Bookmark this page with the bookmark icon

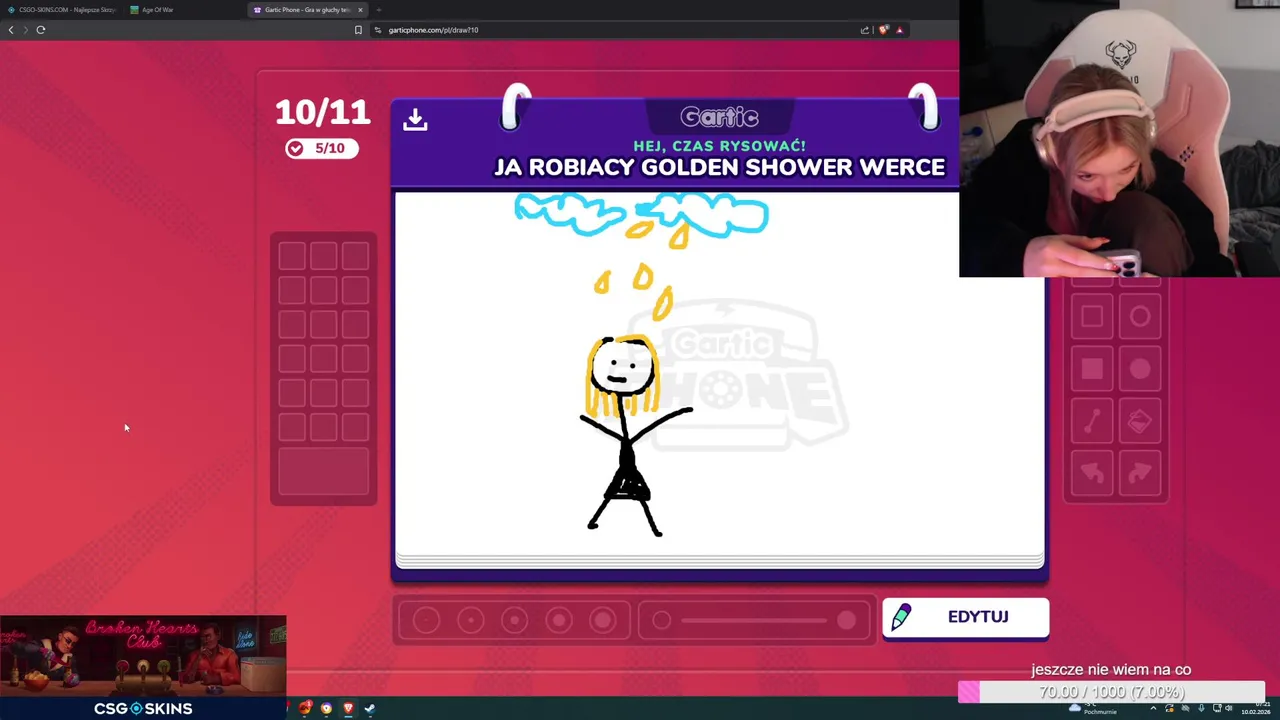click(x=358, y=30)
